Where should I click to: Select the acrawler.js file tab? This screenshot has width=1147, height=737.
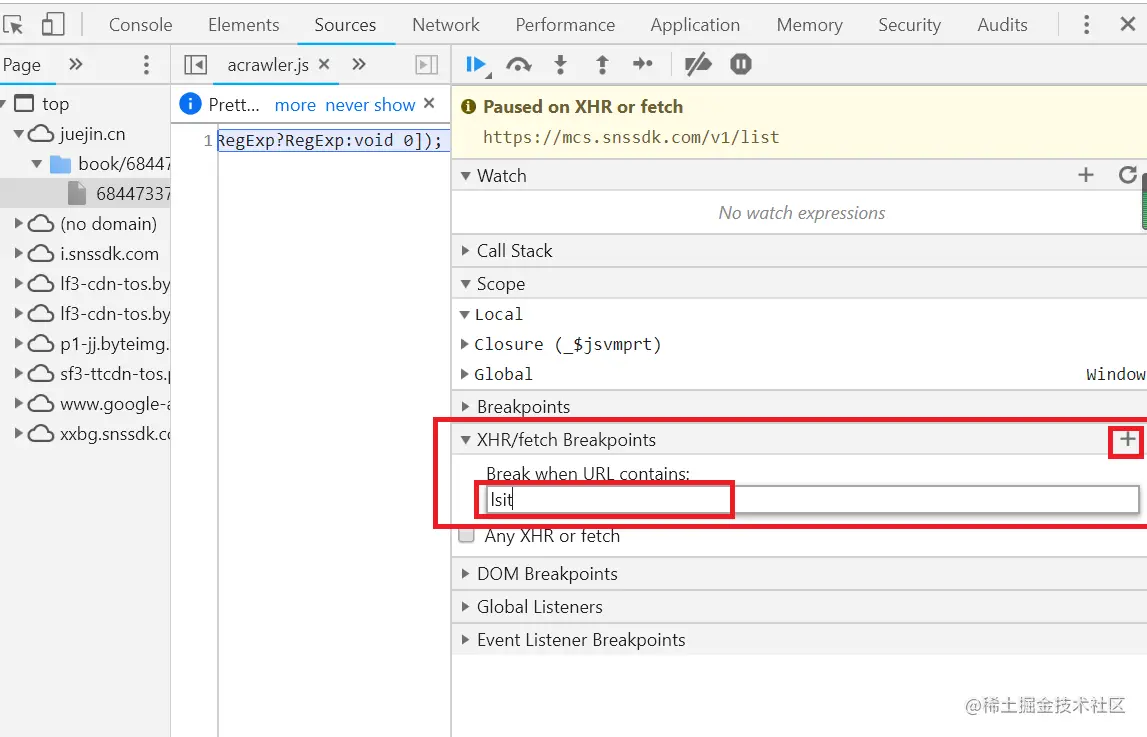(x=268, y=65)
